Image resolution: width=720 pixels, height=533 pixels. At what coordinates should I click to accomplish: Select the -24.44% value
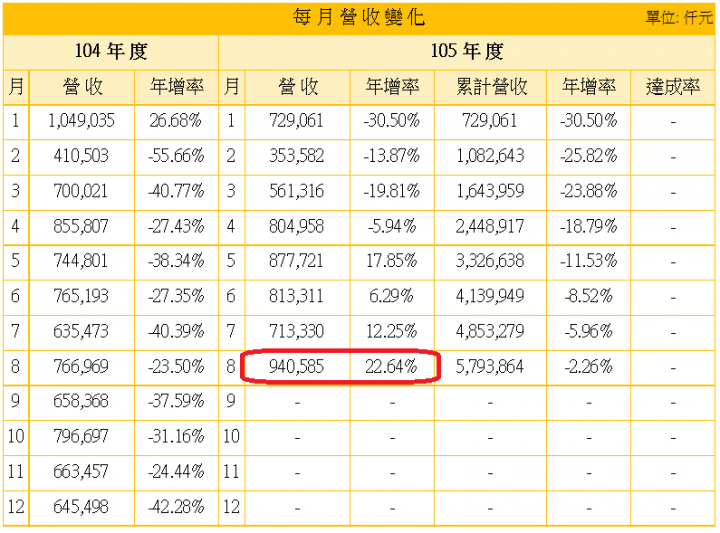[176, 472]
